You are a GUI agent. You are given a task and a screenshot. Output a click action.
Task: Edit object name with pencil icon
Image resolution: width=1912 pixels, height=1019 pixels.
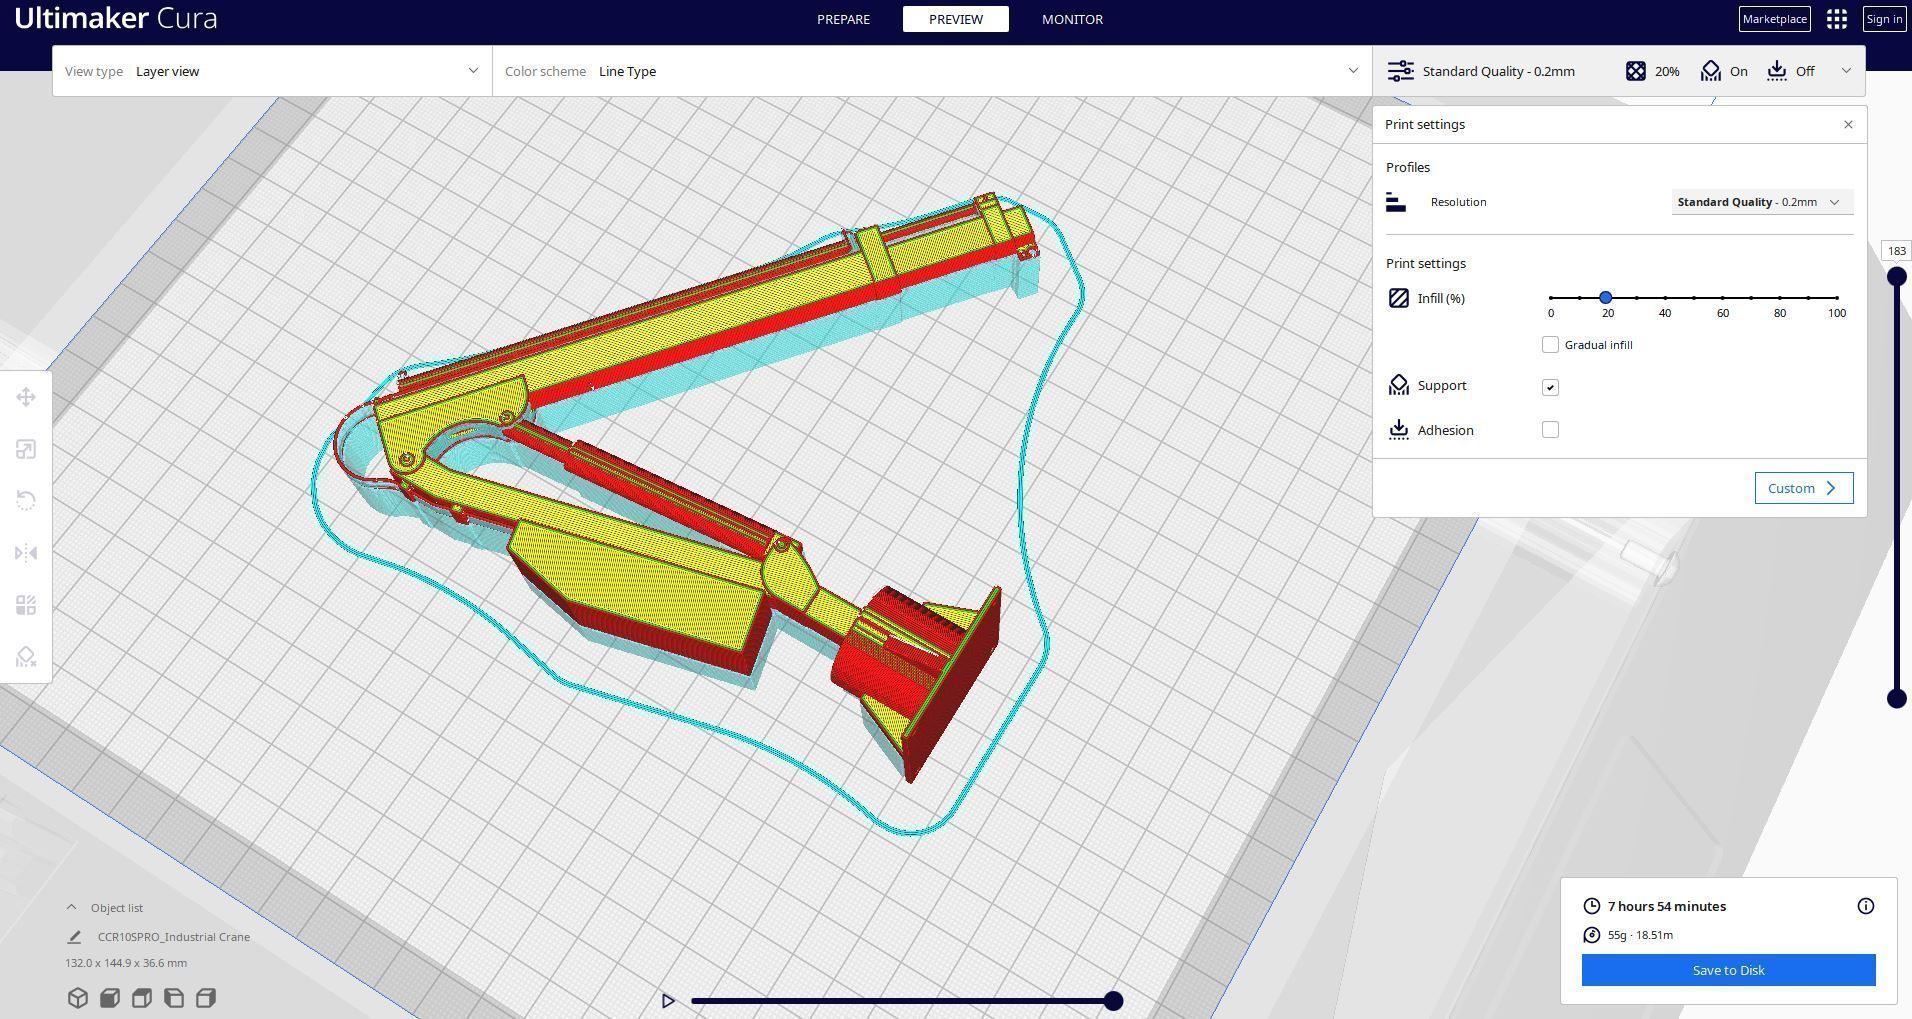tap(74, 937)
